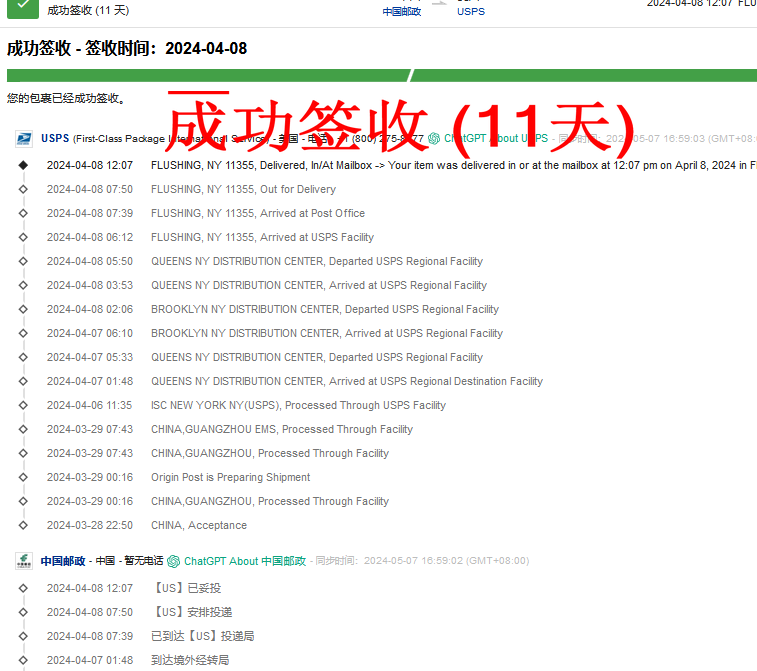Image resolution: width=757 pixels, height=671 pixels.
Task: Click heading 成功签收 - 签收时间: 2024-04-08
Action: 127,48
